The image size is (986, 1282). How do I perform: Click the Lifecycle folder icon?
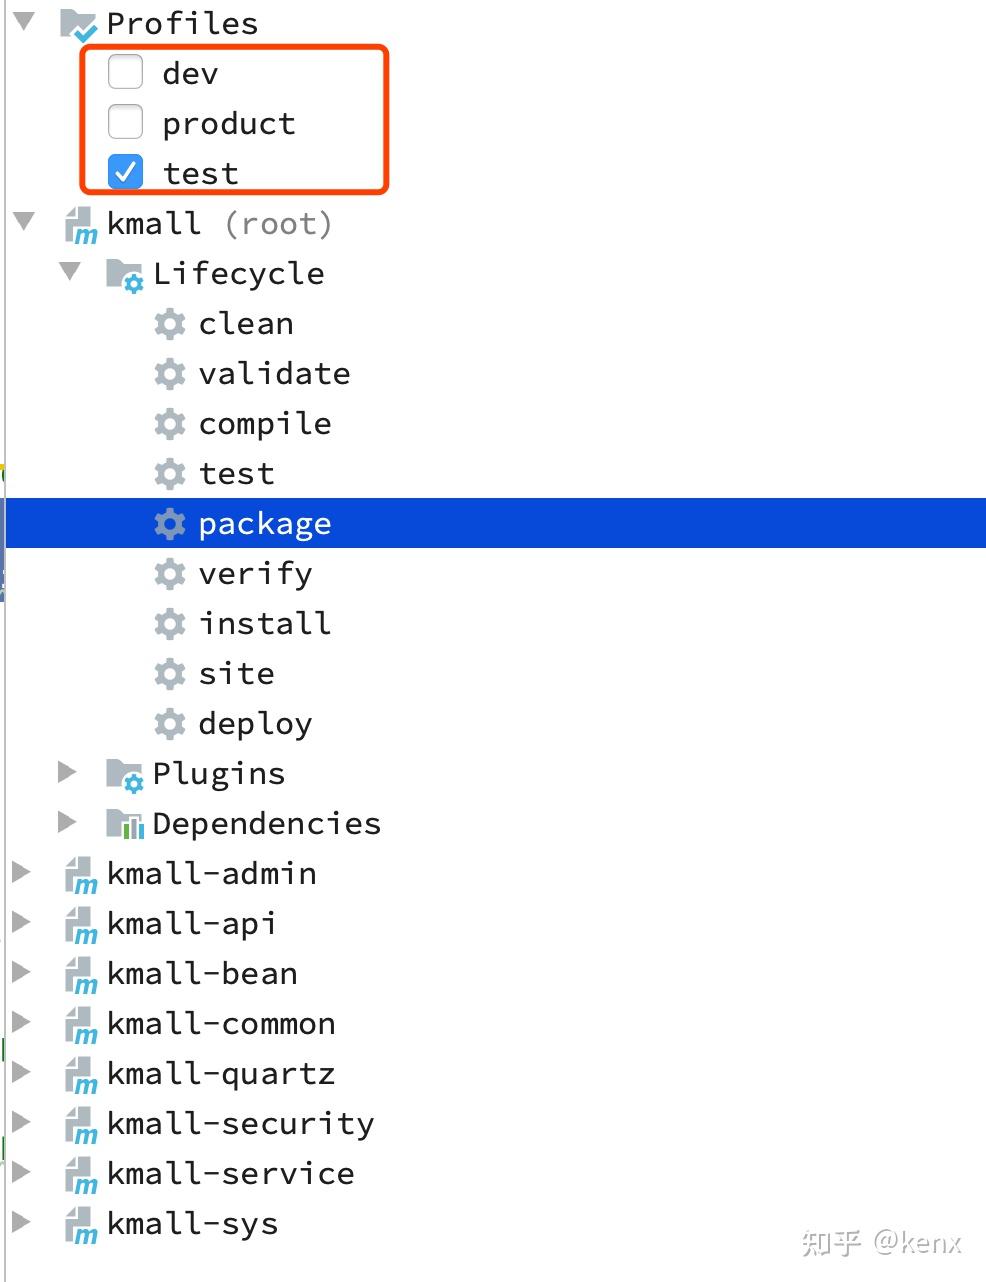tap(122, 273)
